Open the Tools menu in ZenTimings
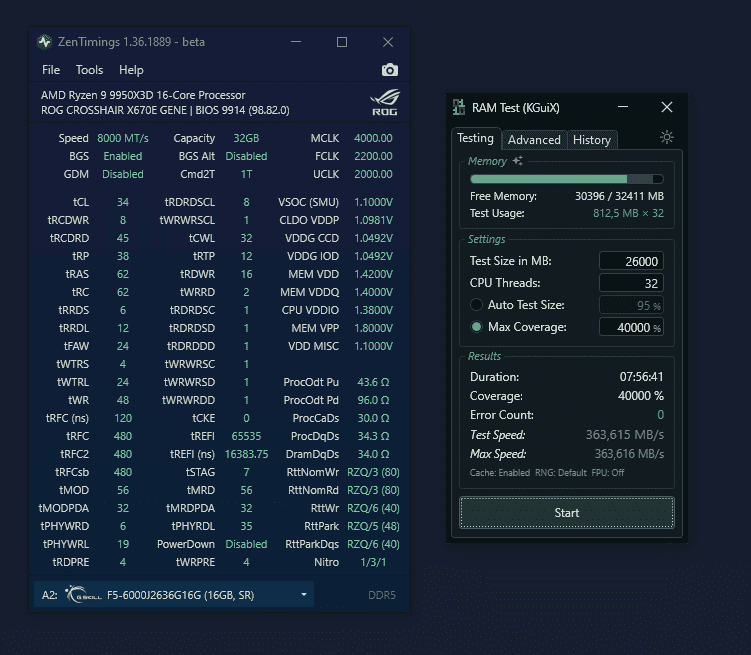The height and width of the screenshot is (655, 751). (x=90, y=70)
